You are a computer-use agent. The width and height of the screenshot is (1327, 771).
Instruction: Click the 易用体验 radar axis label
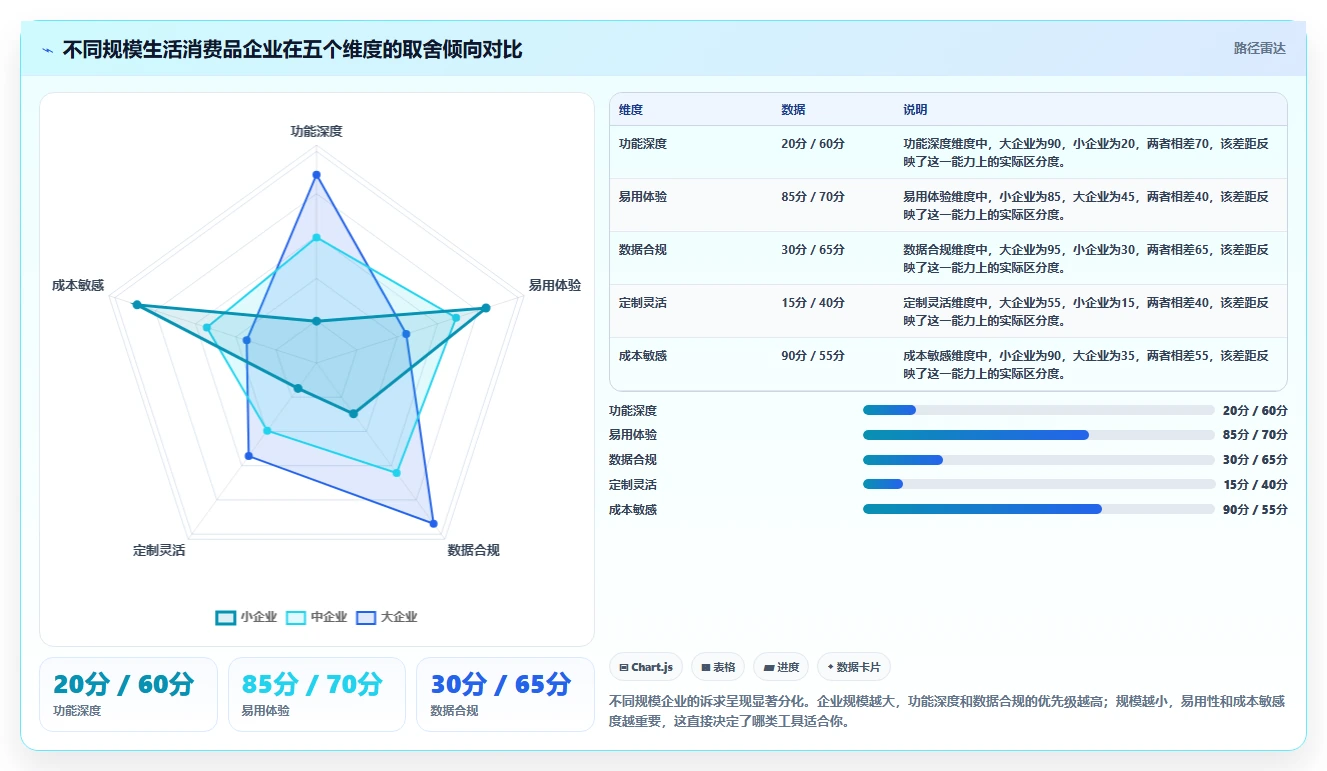(x=554, y=286)
